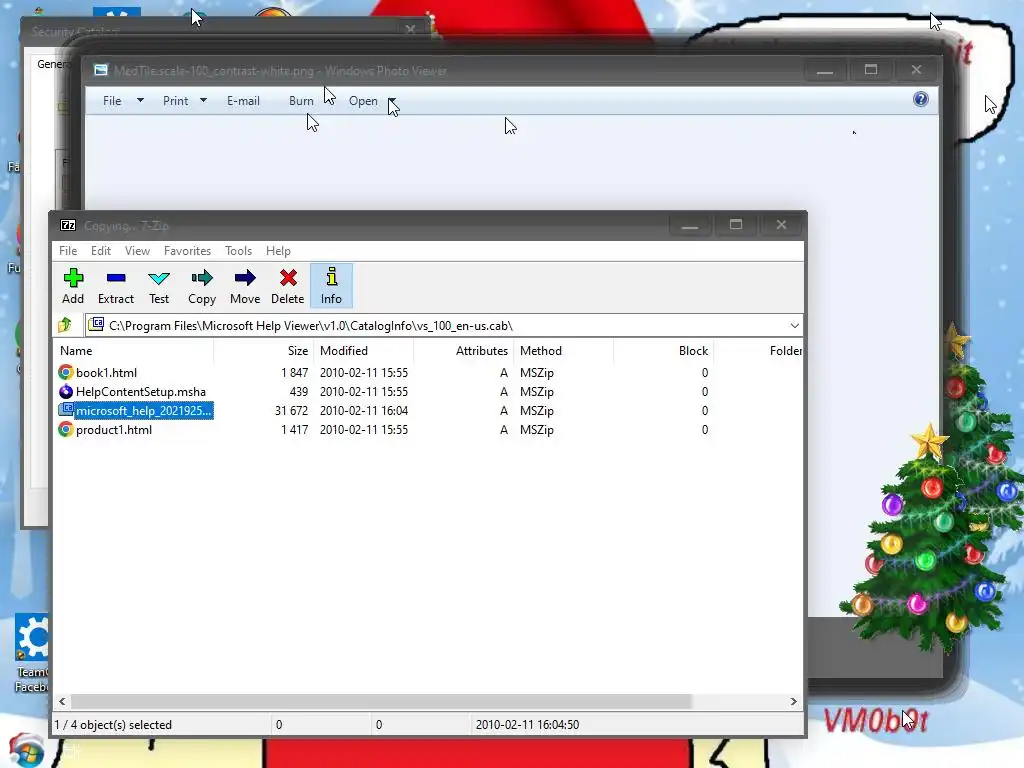Image resolution: width=1024 pixels, height=768 pixels.
Task: Click the icon beside the microsoft_help_2021925 file
Action: 65,410
